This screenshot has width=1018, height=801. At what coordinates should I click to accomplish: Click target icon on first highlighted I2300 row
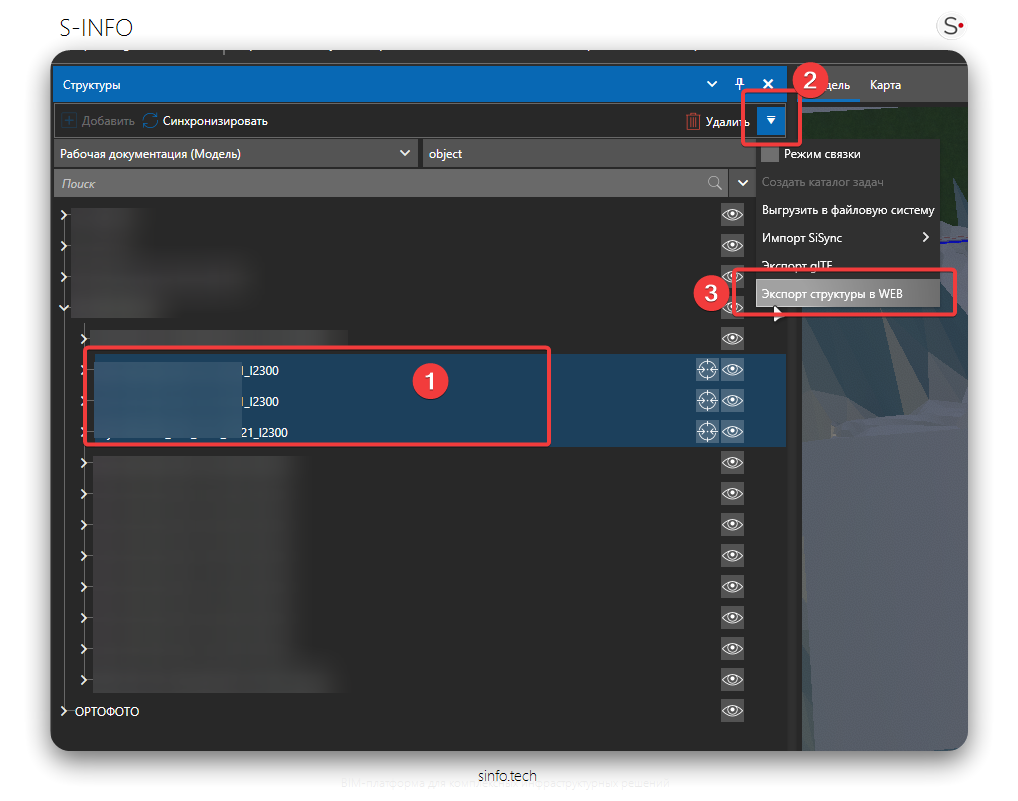point(707,370)
